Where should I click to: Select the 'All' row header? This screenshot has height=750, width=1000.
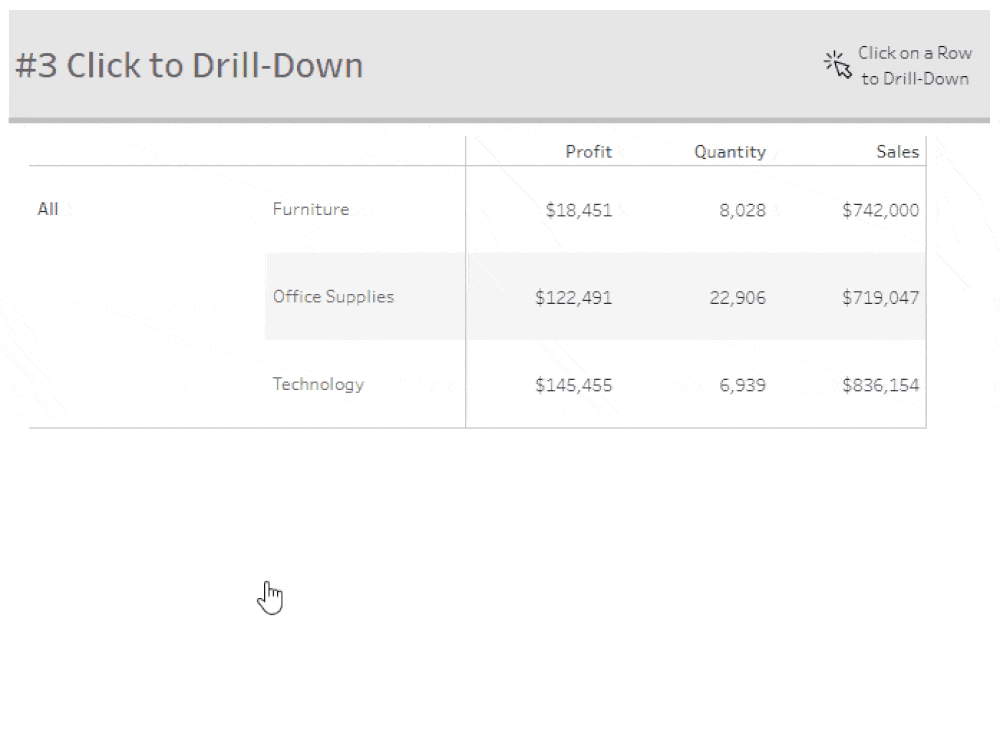click(48, 209)
